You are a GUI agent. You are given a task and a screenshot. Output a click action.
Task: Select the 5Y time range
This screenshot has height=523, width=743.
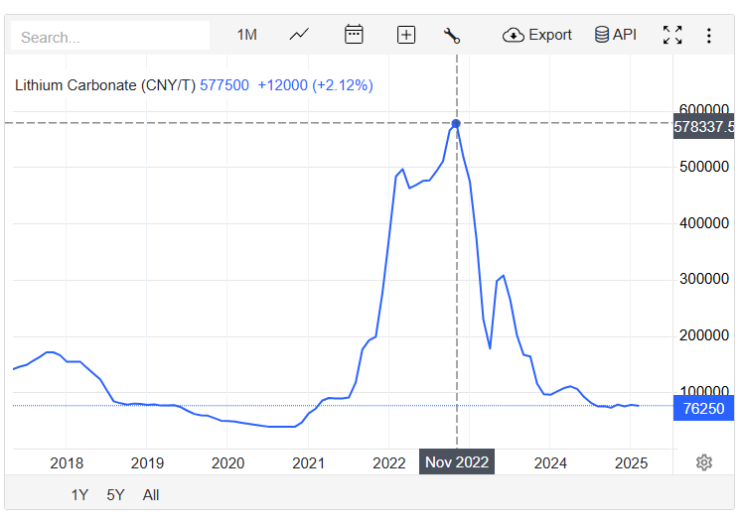pos(115,495)
